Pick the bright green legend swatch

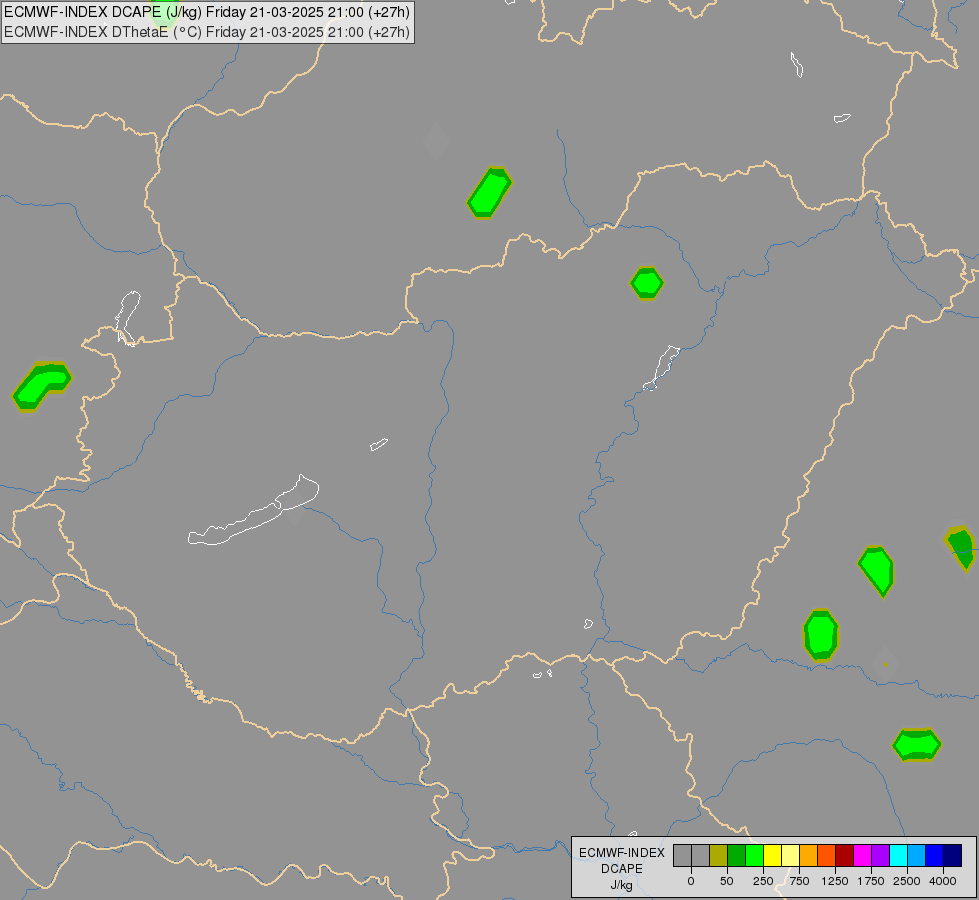pos(755,855)
